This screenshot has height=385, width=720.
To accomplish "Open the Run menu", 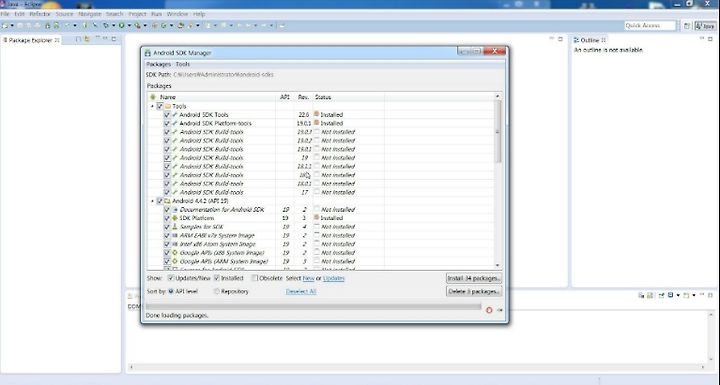I will pos(156,14).
